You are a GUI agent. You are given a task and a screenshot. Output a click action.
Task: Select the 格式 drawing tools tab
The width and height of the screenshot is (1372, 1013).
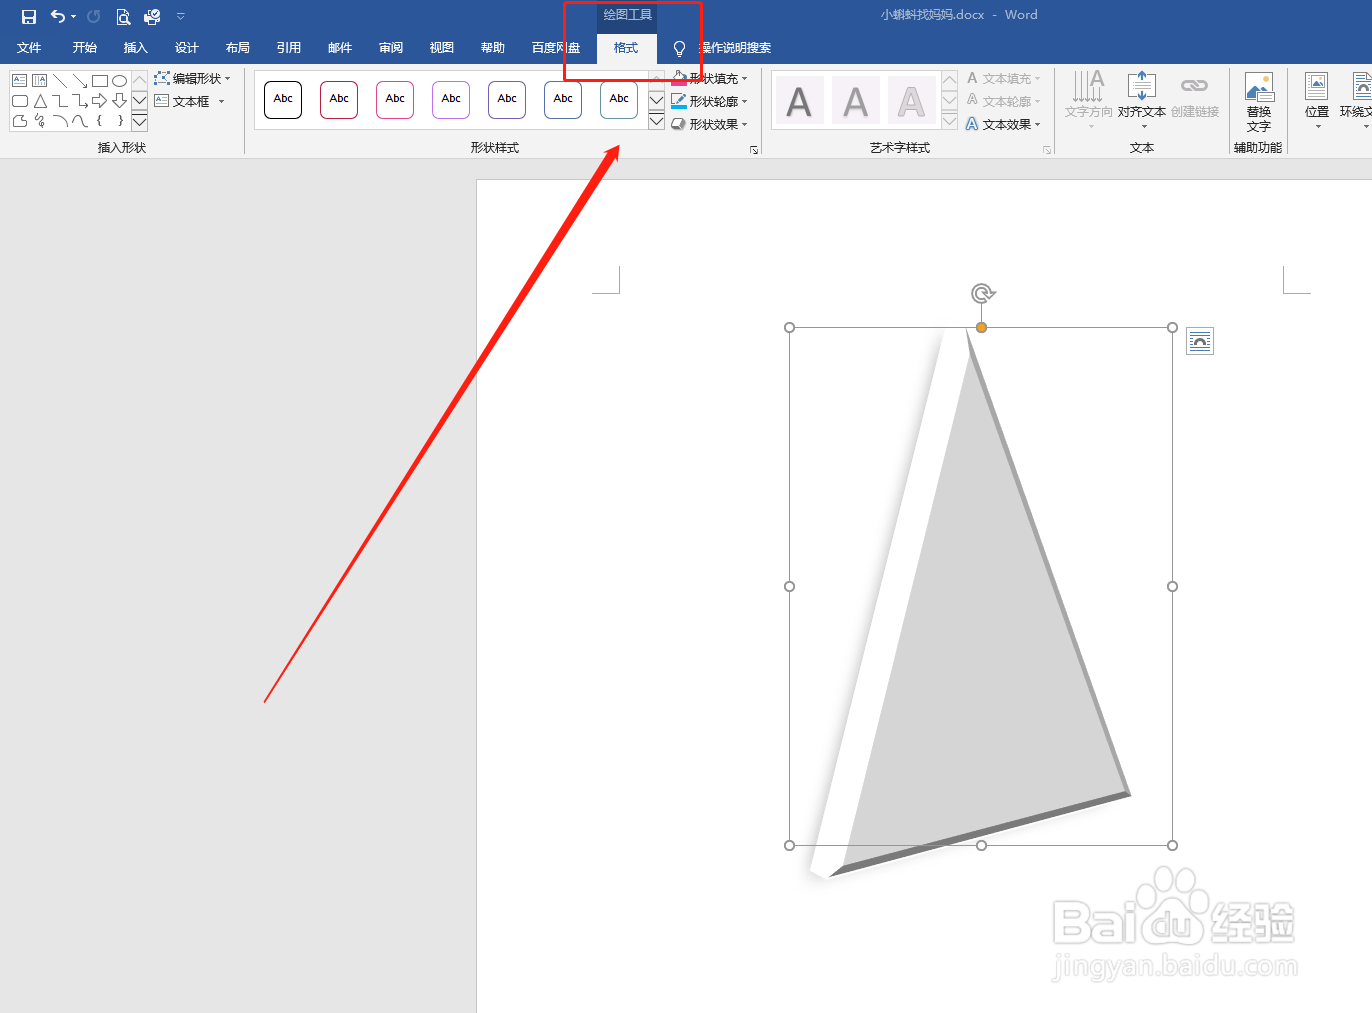coord(626,48)
